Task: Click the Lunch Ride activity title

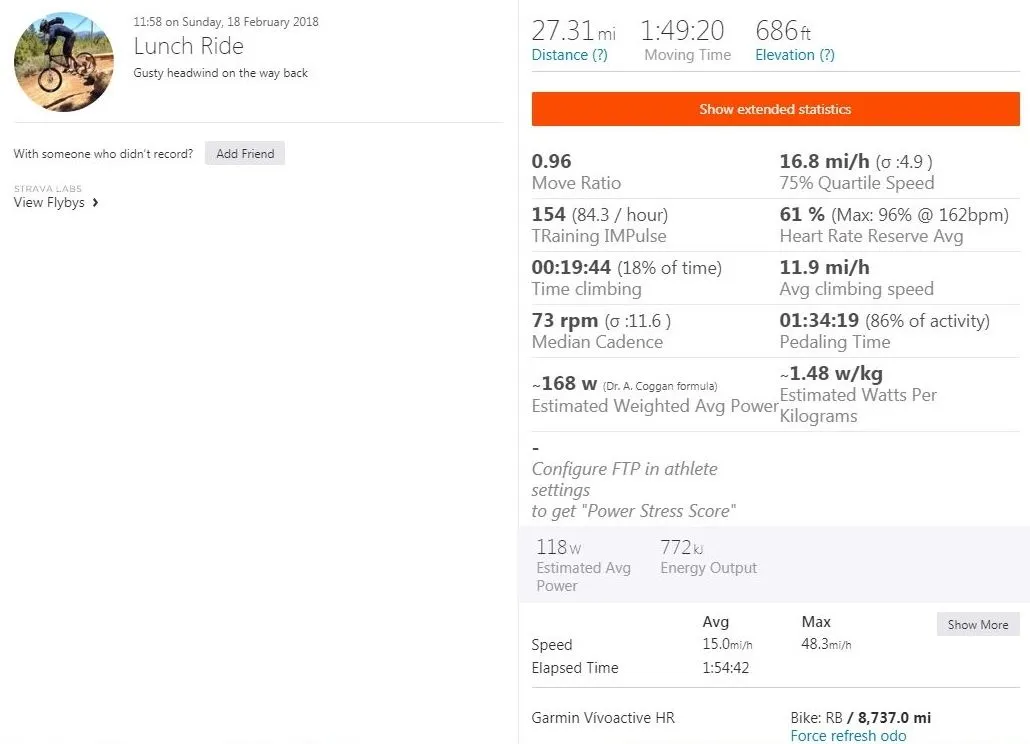Action: [188, 46]
